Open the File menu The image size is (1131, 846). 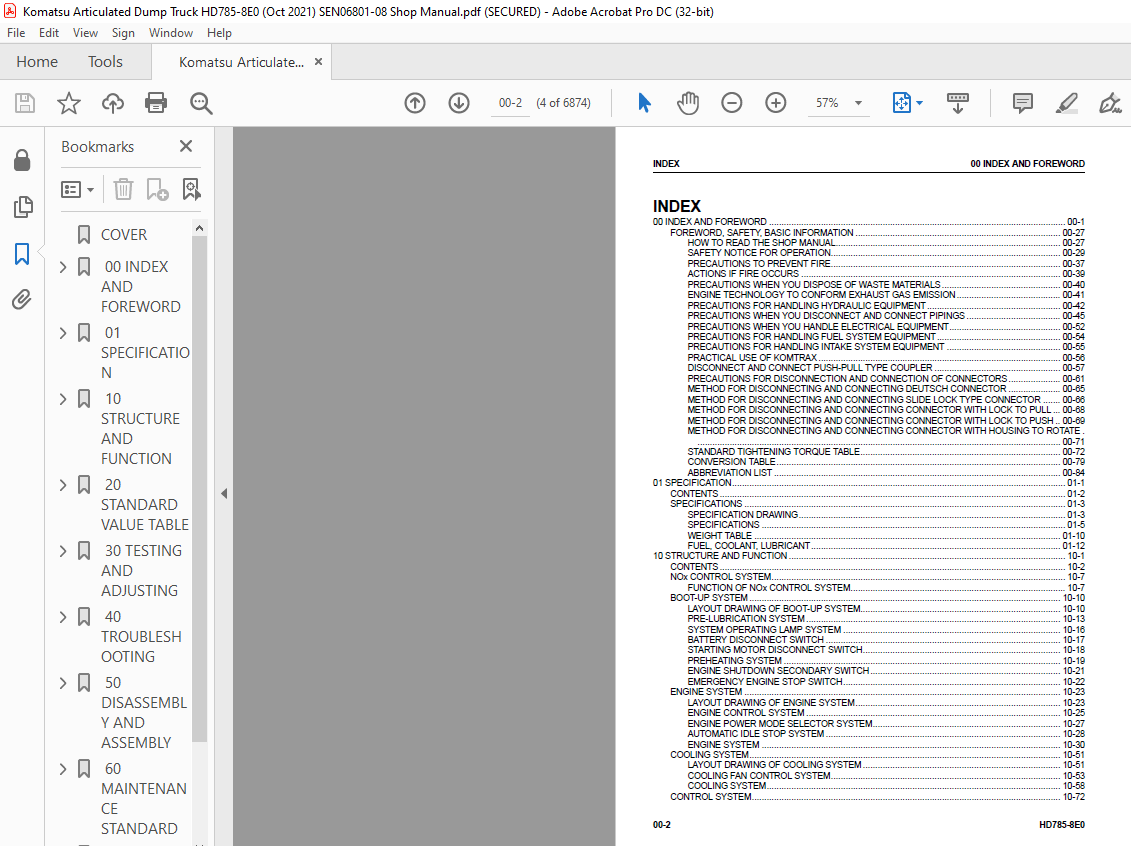click(x=16, y=32)
